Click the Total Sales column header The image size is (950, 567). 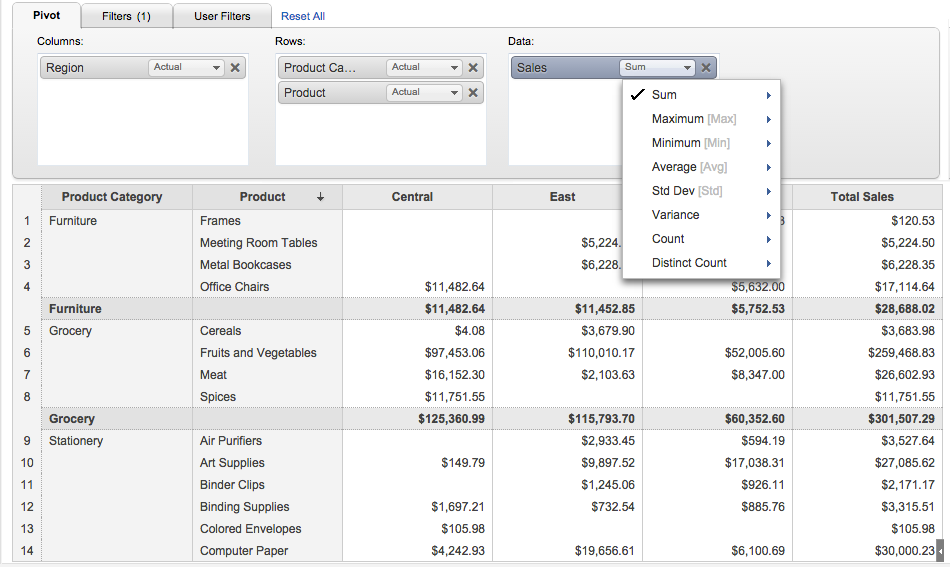pyautogui.click(x=862, y=197)
